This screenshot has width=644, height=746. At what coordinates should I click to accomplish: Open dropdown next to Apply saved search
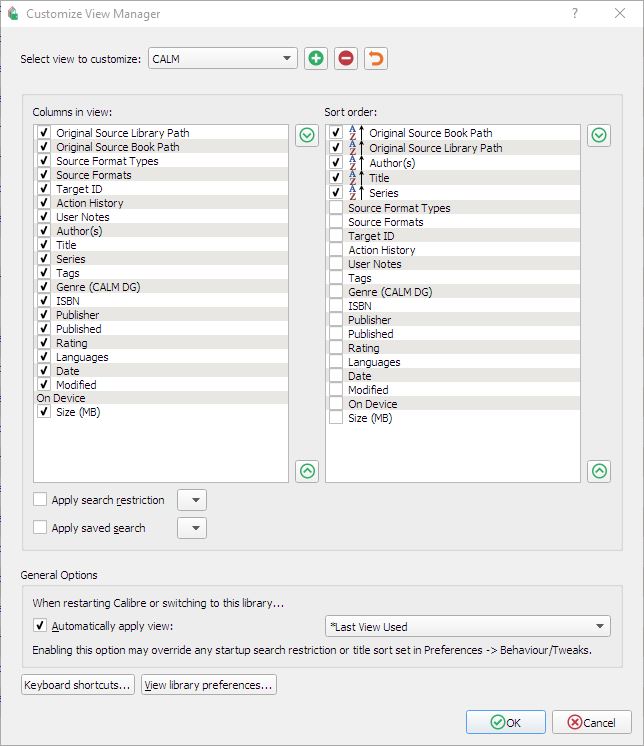pyautogui.click(x=192, y=528)
